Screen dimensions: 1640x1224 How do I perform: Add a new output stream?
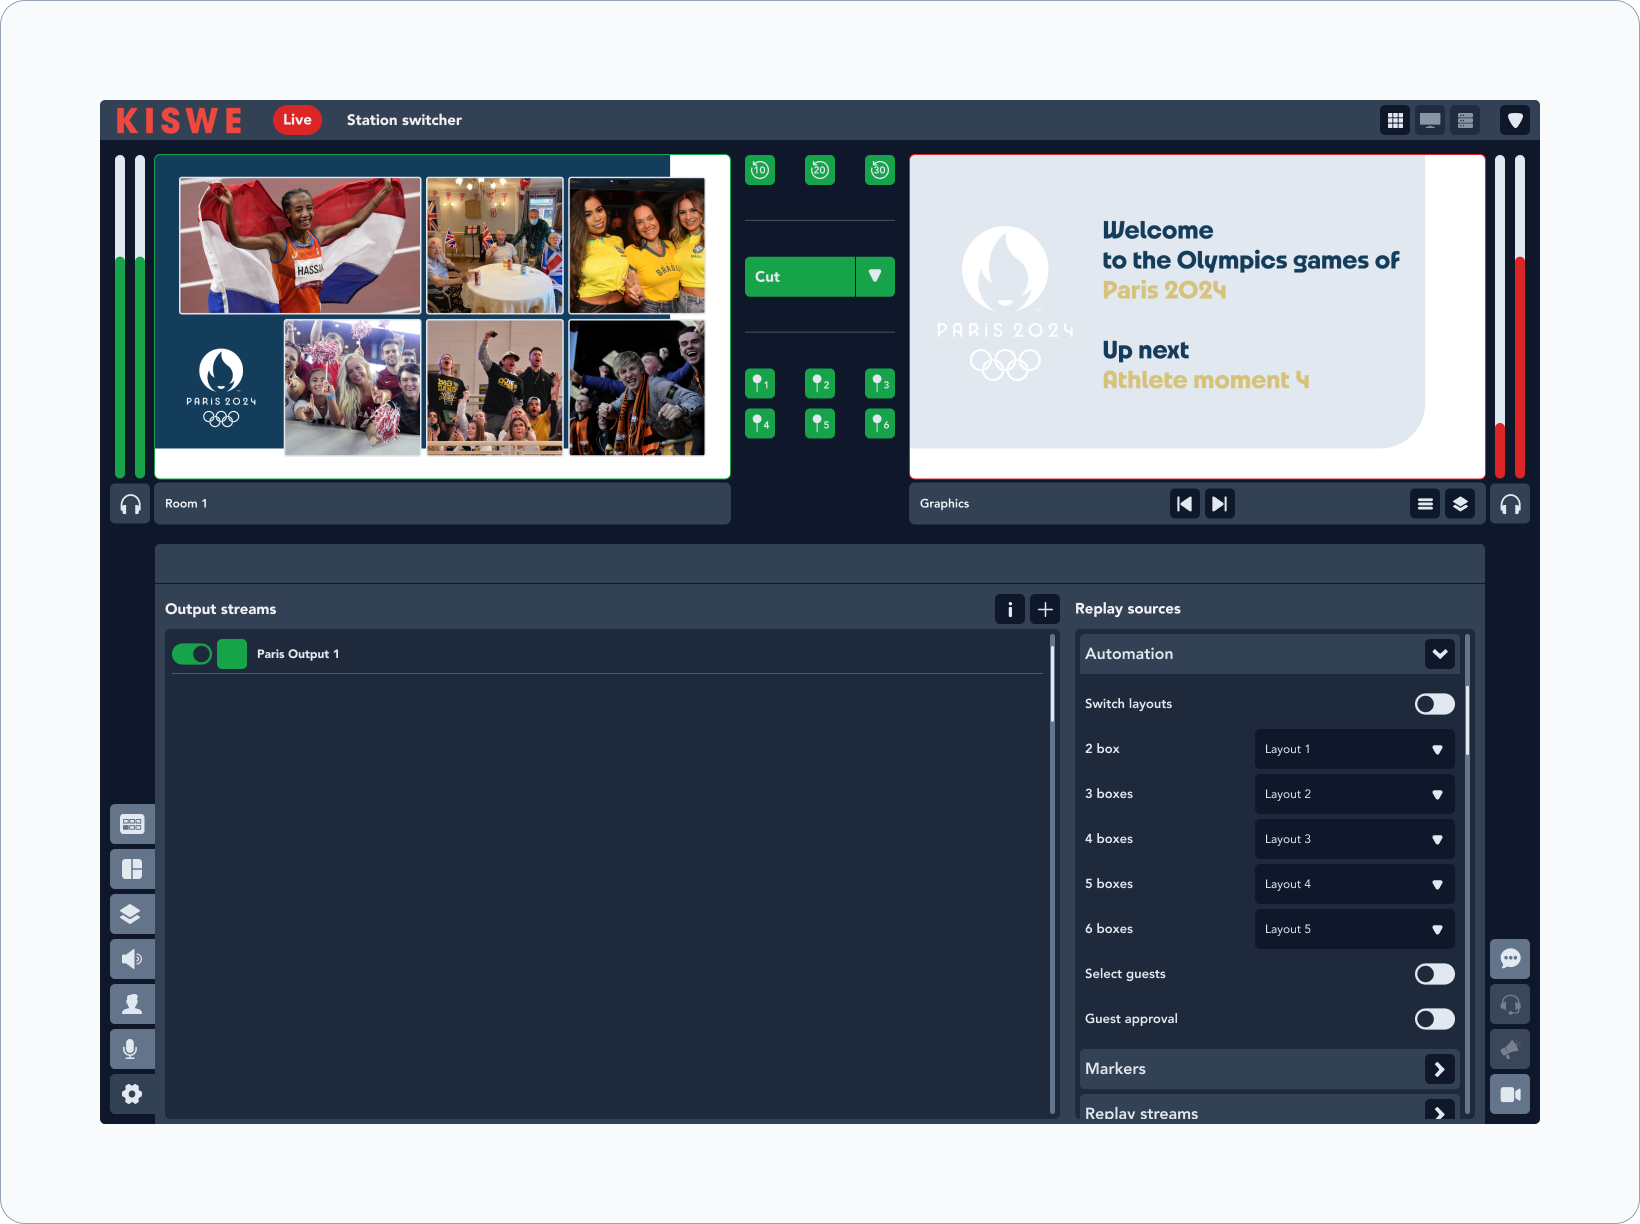pyautogui.click(x=1045, y=609)
